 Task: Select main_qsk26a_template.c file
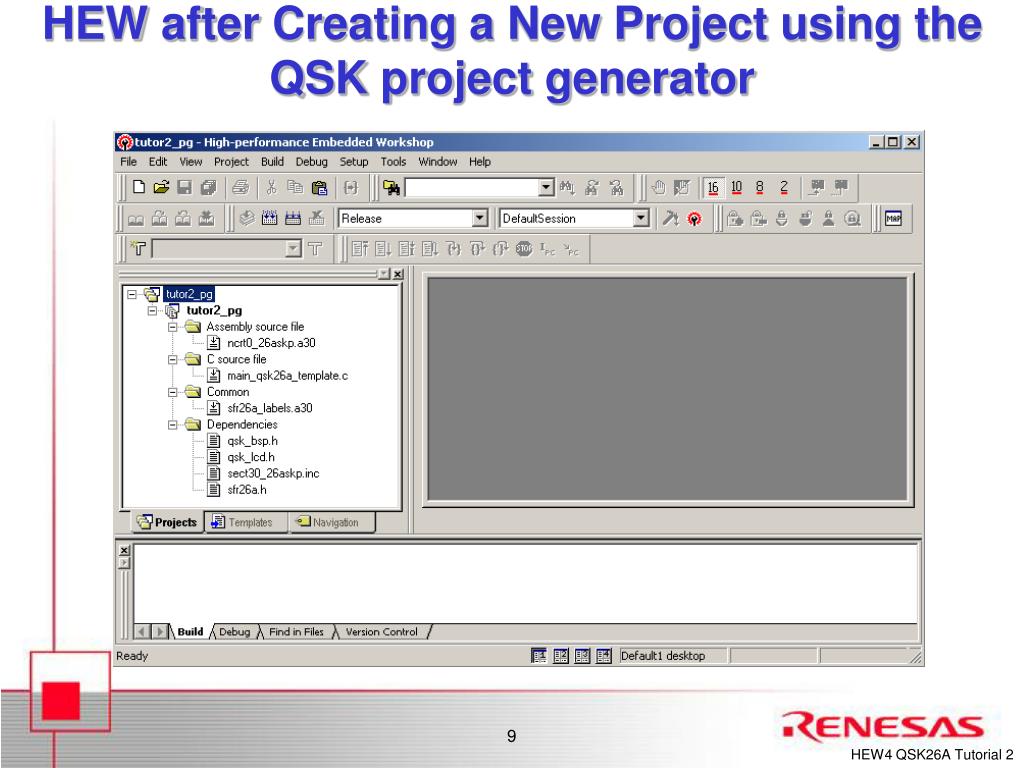pos(287,376)
